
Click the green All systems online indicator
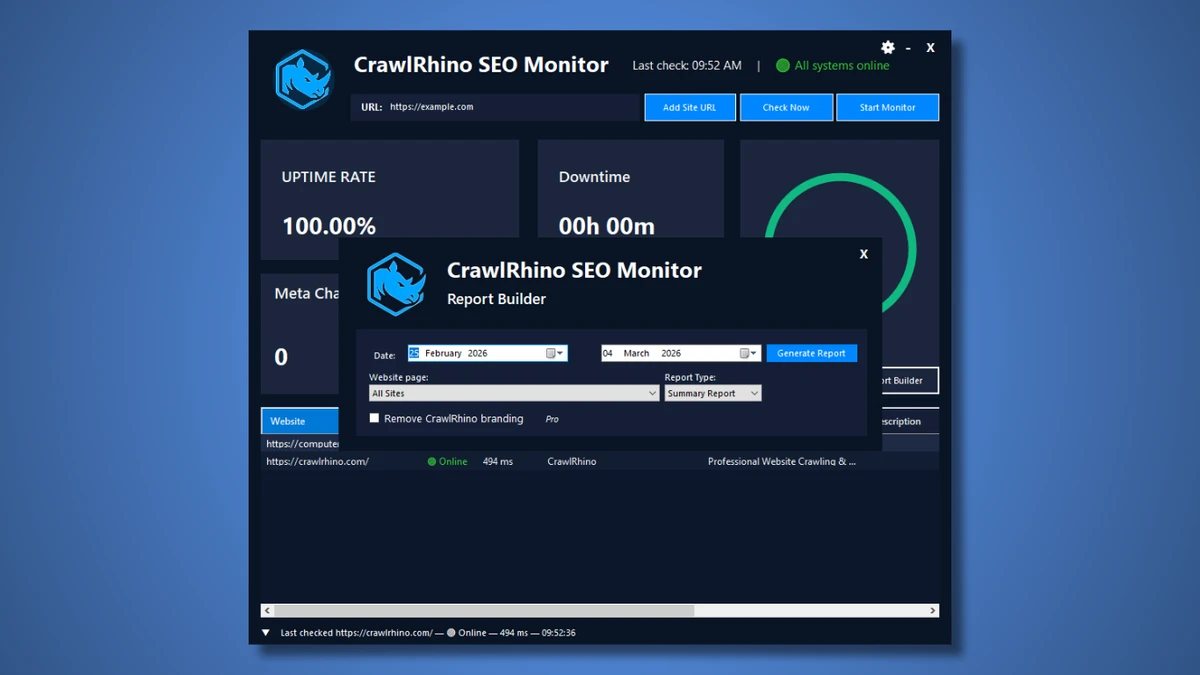pyautogui.click(x=832, y=66)
